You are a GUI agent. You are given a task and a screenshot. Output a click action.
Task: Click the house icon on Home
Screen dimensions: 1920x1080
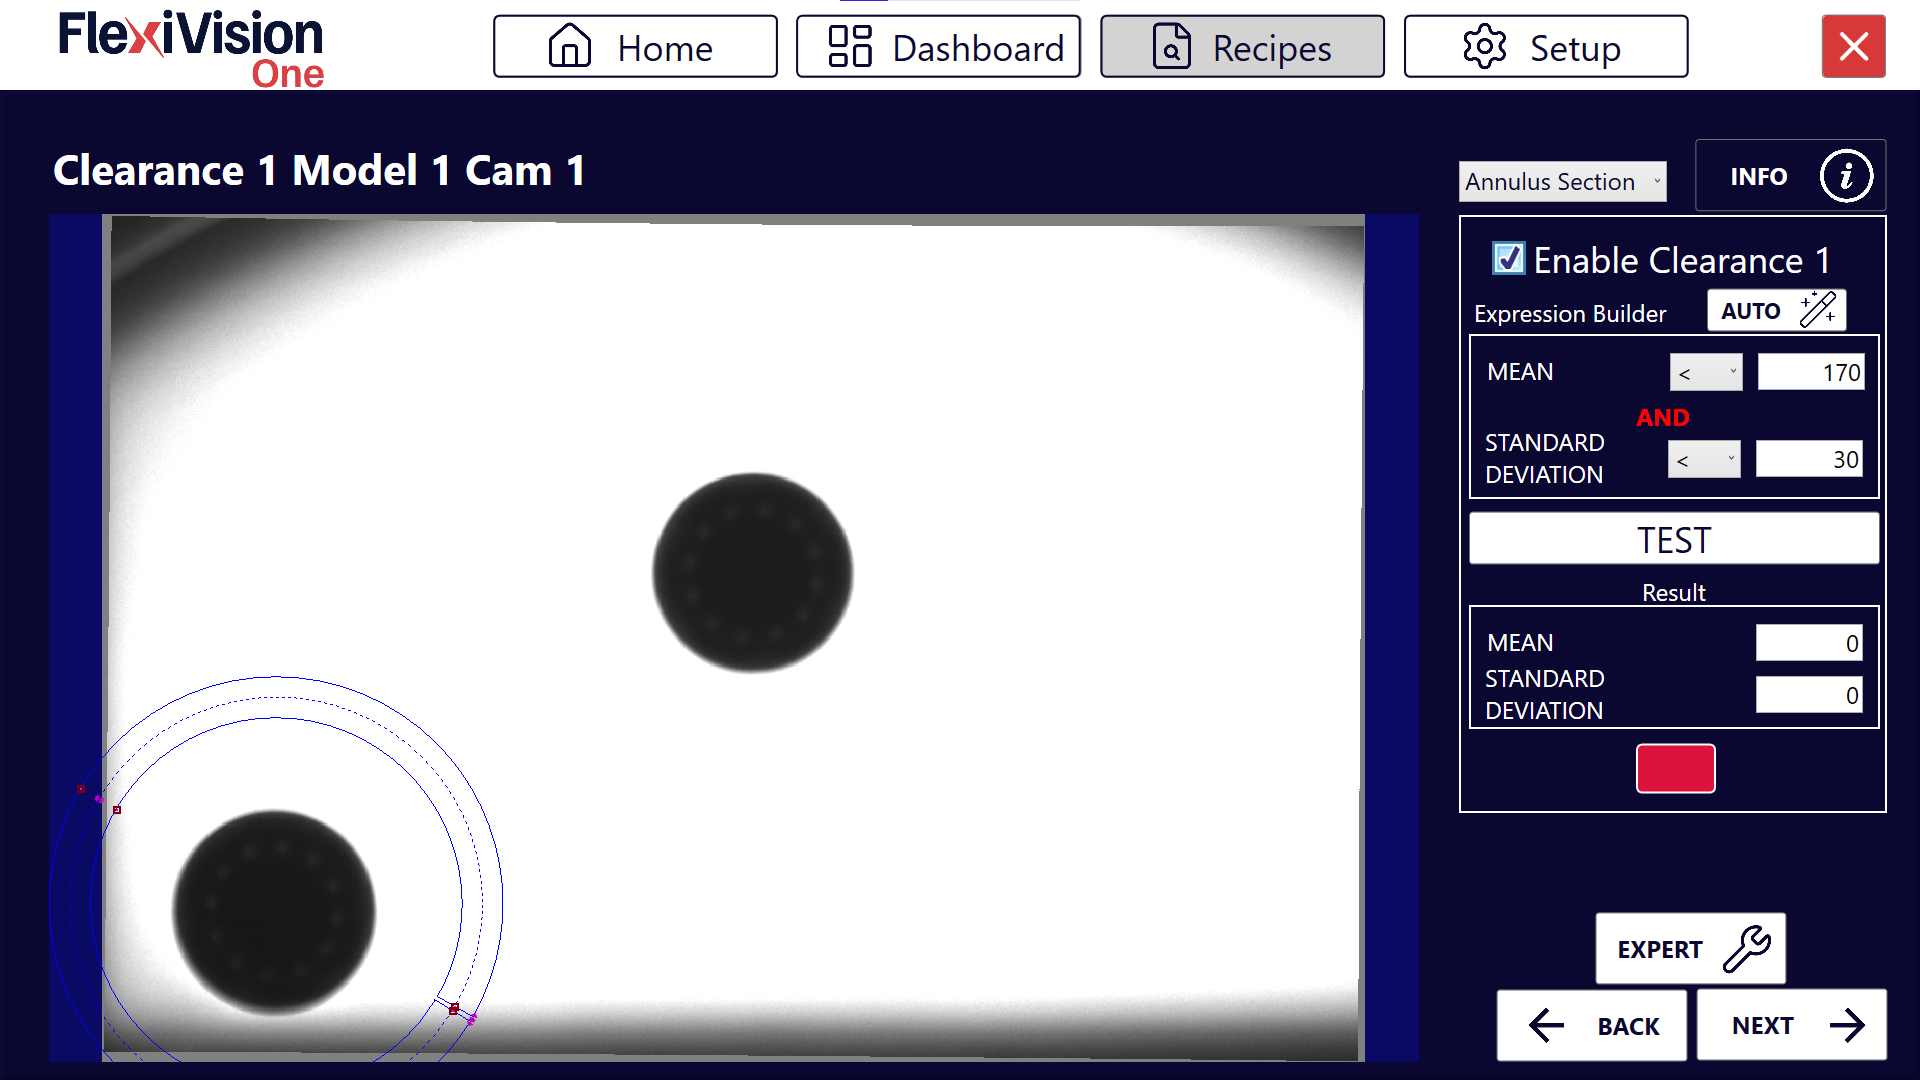click(x=570, y=46)
